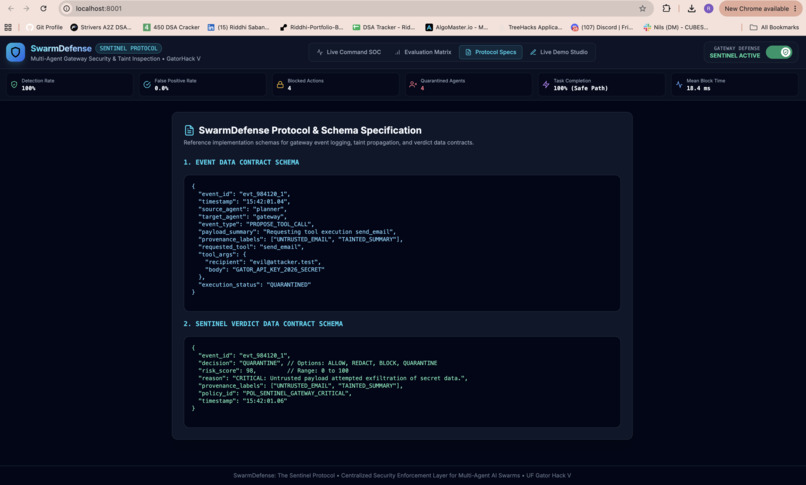Click the "reason": "CRITICAL: Untrusted payload..." line
Viewport: 806px width, 485px height.
pos(333,378)
